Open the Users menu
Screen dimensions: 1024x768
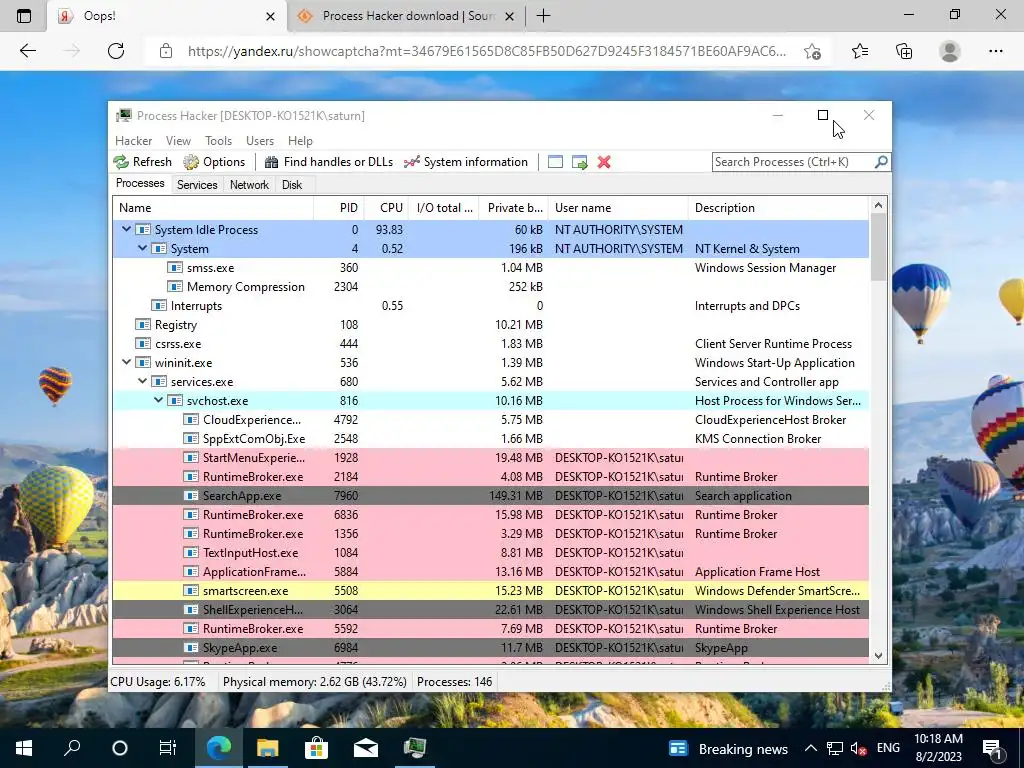coord(260,140)
